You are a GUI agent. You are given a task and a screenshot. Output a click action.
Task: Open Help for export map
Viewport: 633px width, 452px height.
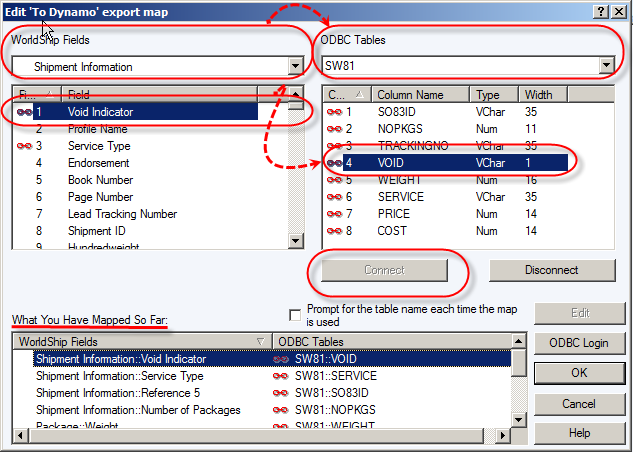pos(580,433)
